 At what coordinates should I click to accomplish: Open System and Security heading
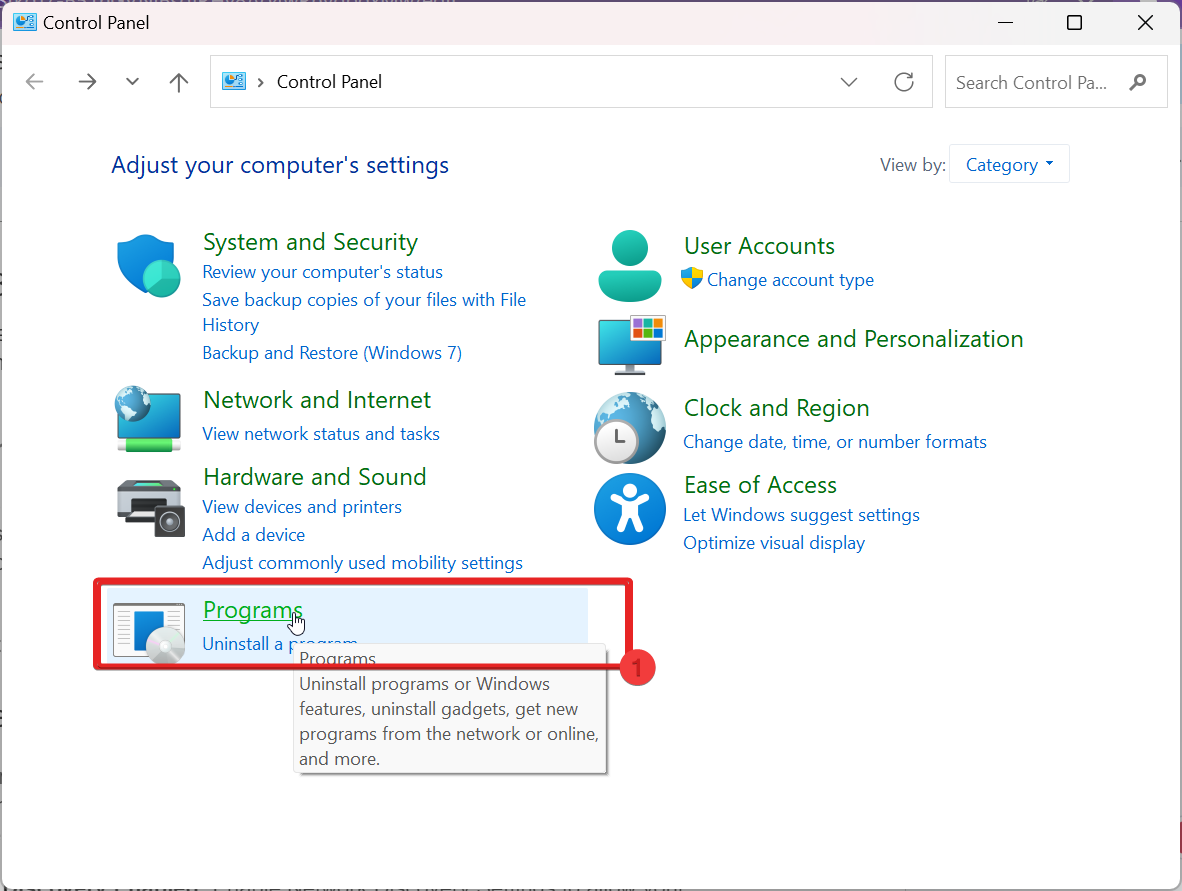(x=310, y=242)
